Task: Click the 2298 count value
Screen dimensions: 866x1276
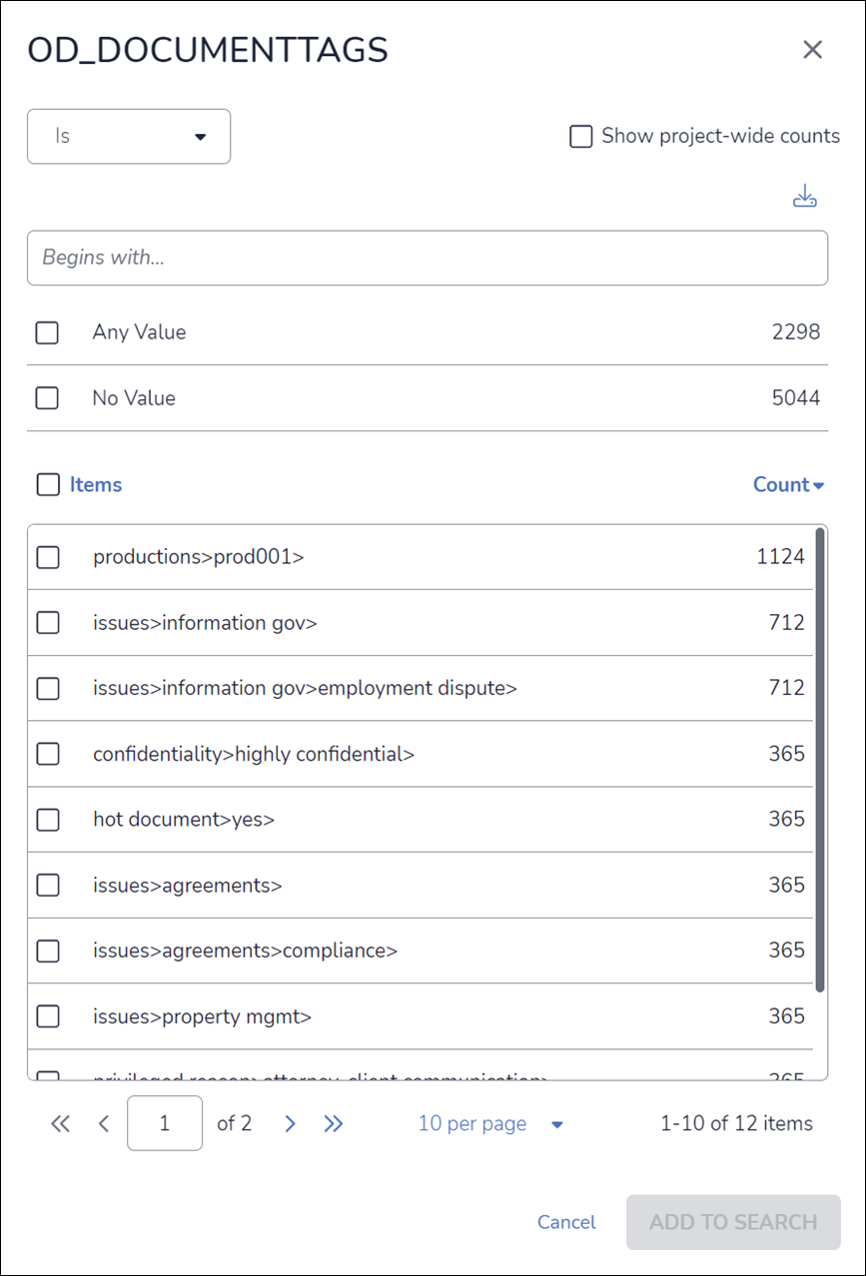Action: click(x=796, y=332)
